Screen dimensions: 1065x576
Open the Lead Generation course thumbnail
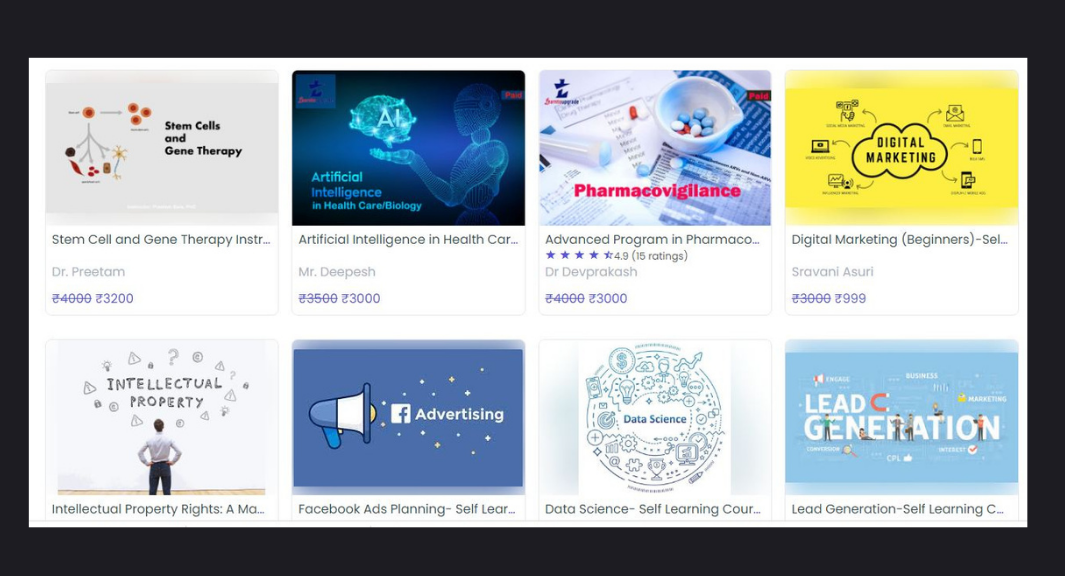[x=901, y=417]
